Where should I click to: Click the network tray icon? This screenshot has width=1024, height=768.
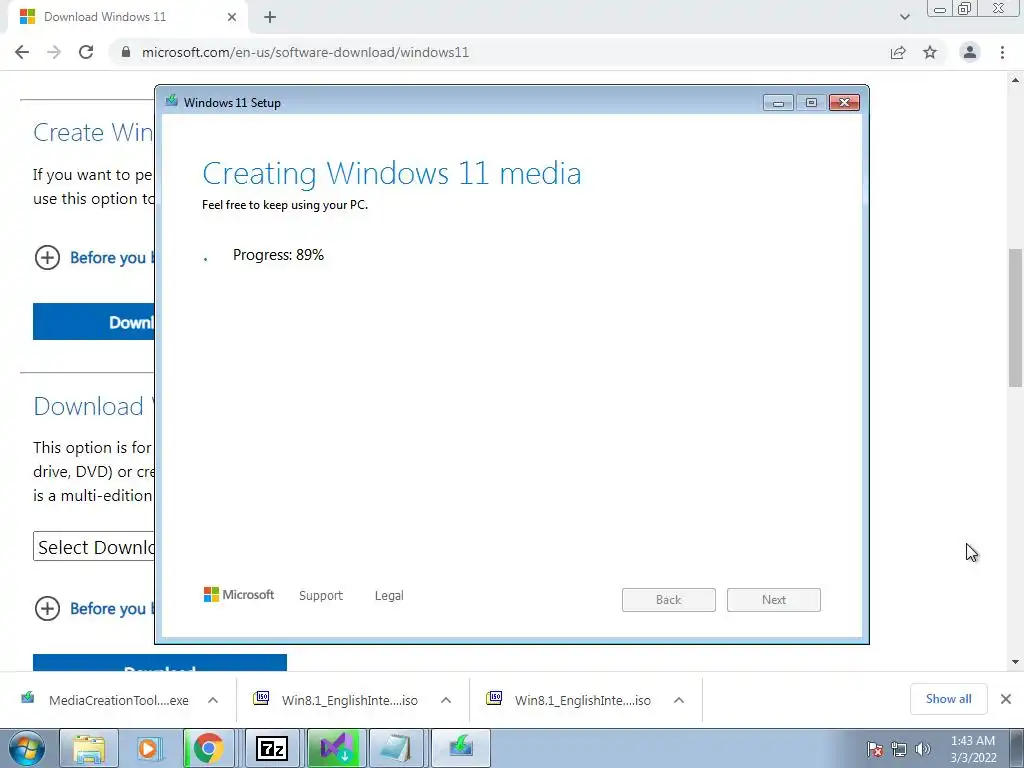click(899, 750)
